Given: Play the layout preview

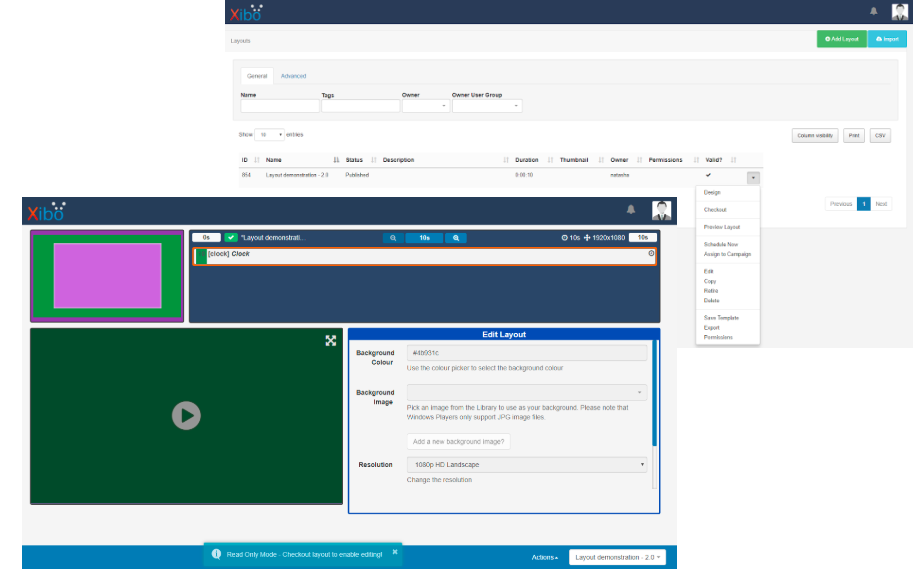Looking at the screenshot, I should [186, 415].
